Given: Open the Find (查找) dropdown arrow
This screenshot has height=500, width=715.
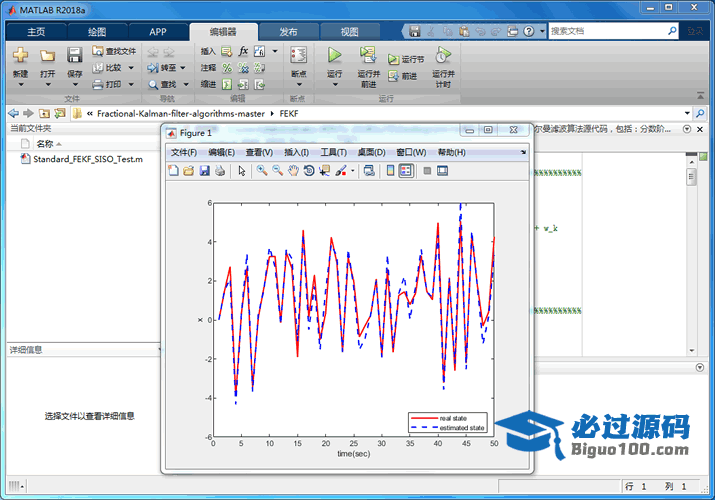Looking at the screenshot, I should pos(186,84).
